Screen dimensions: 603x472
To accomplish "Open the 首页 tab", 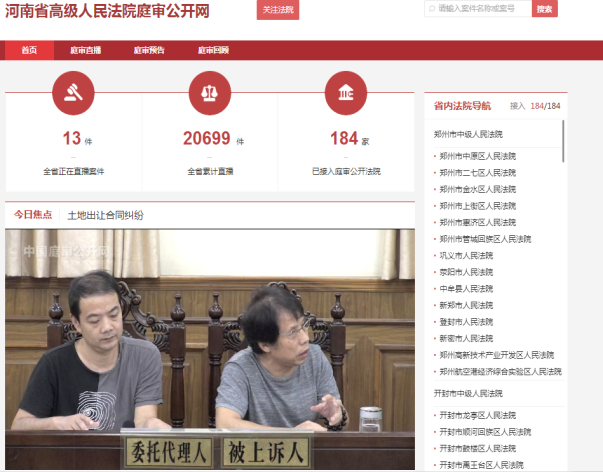I will pyautogui.click(x=29, y=50).
